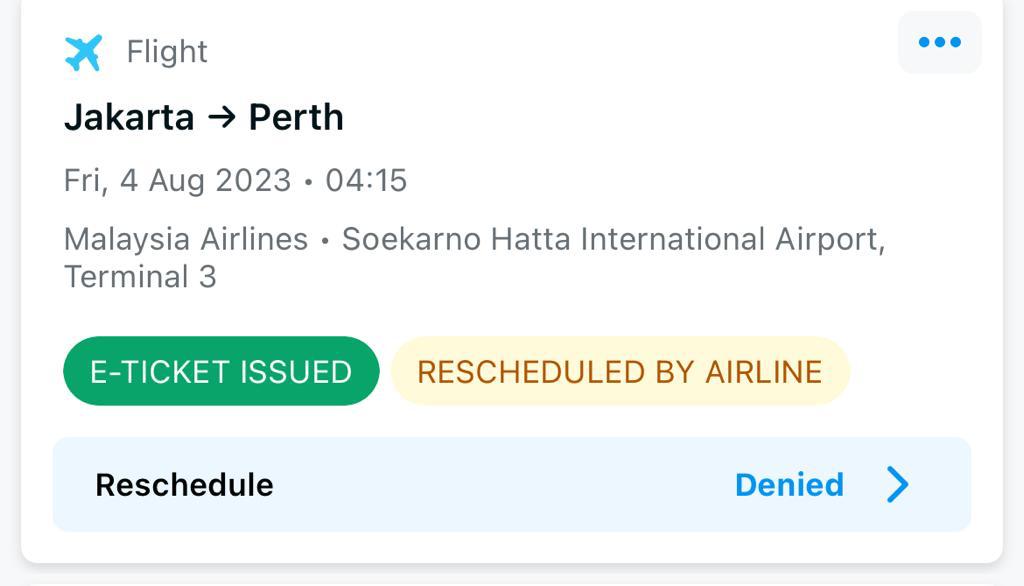Screen dimensions: 1024x586
Task: Select the E-TICKET ISSUED status badge
Action: pyautogui.click(x=221, y=371)
